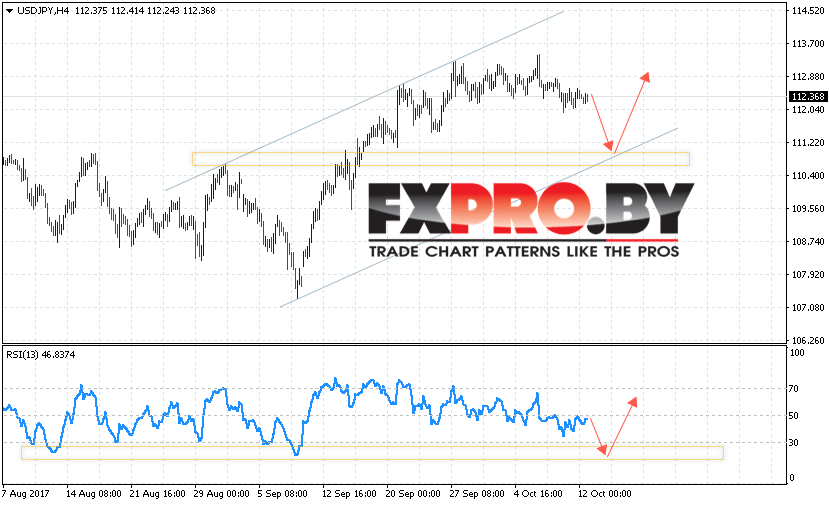
Task: Click the RSI scale value 50
Action: 794,416
